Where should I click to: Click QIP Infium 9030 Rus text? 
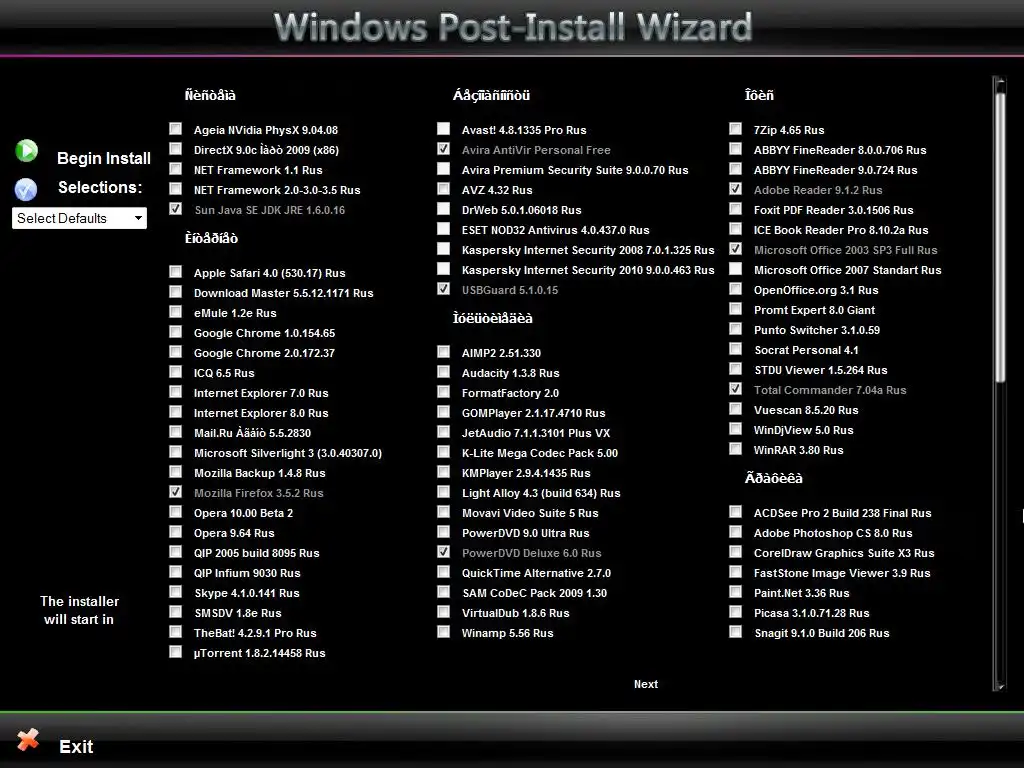(247, 573)
